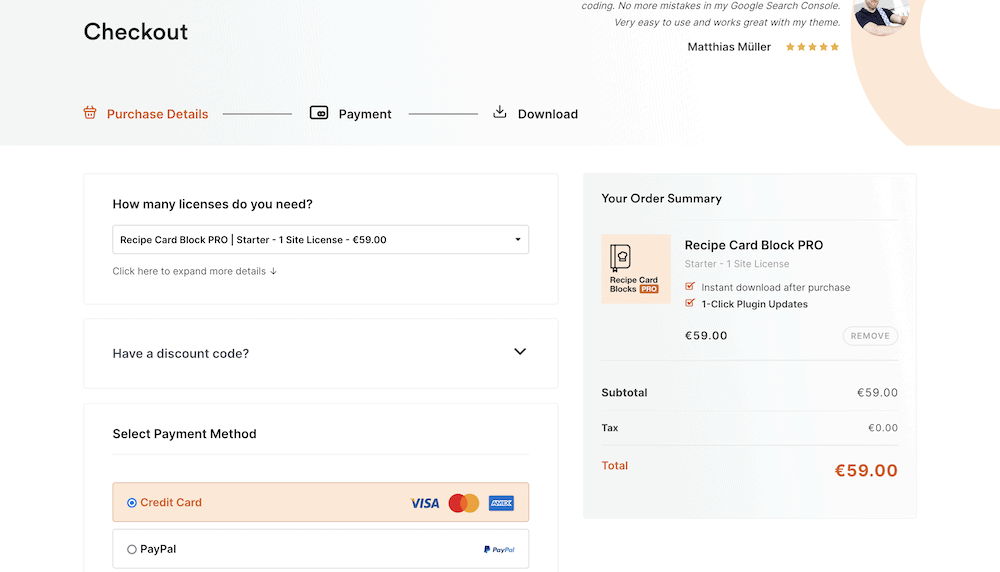Click Matthias Müller's avatar photo

click(x=881, y=15)
